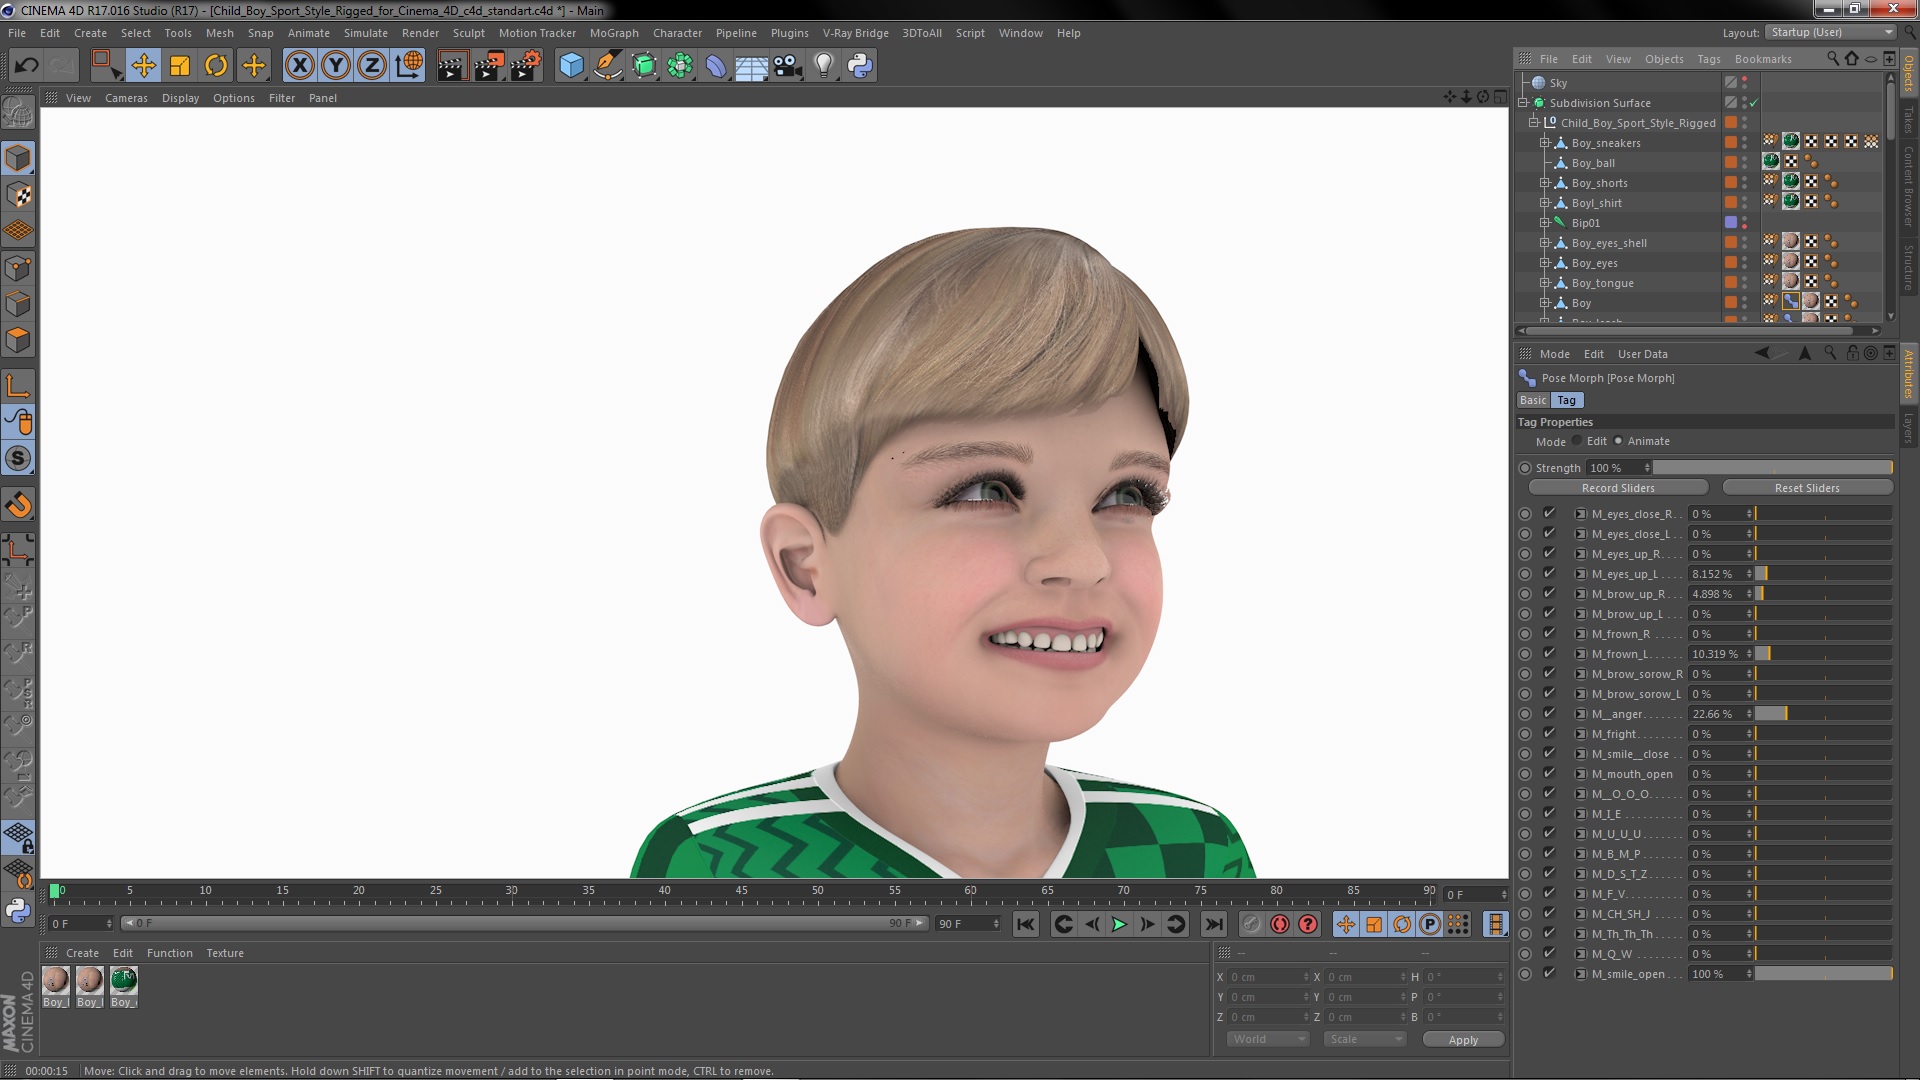Toggle checkmark for M_frown_L morph
Viewport: 1920px width, 1080px height.
[x=1549, y=653]
